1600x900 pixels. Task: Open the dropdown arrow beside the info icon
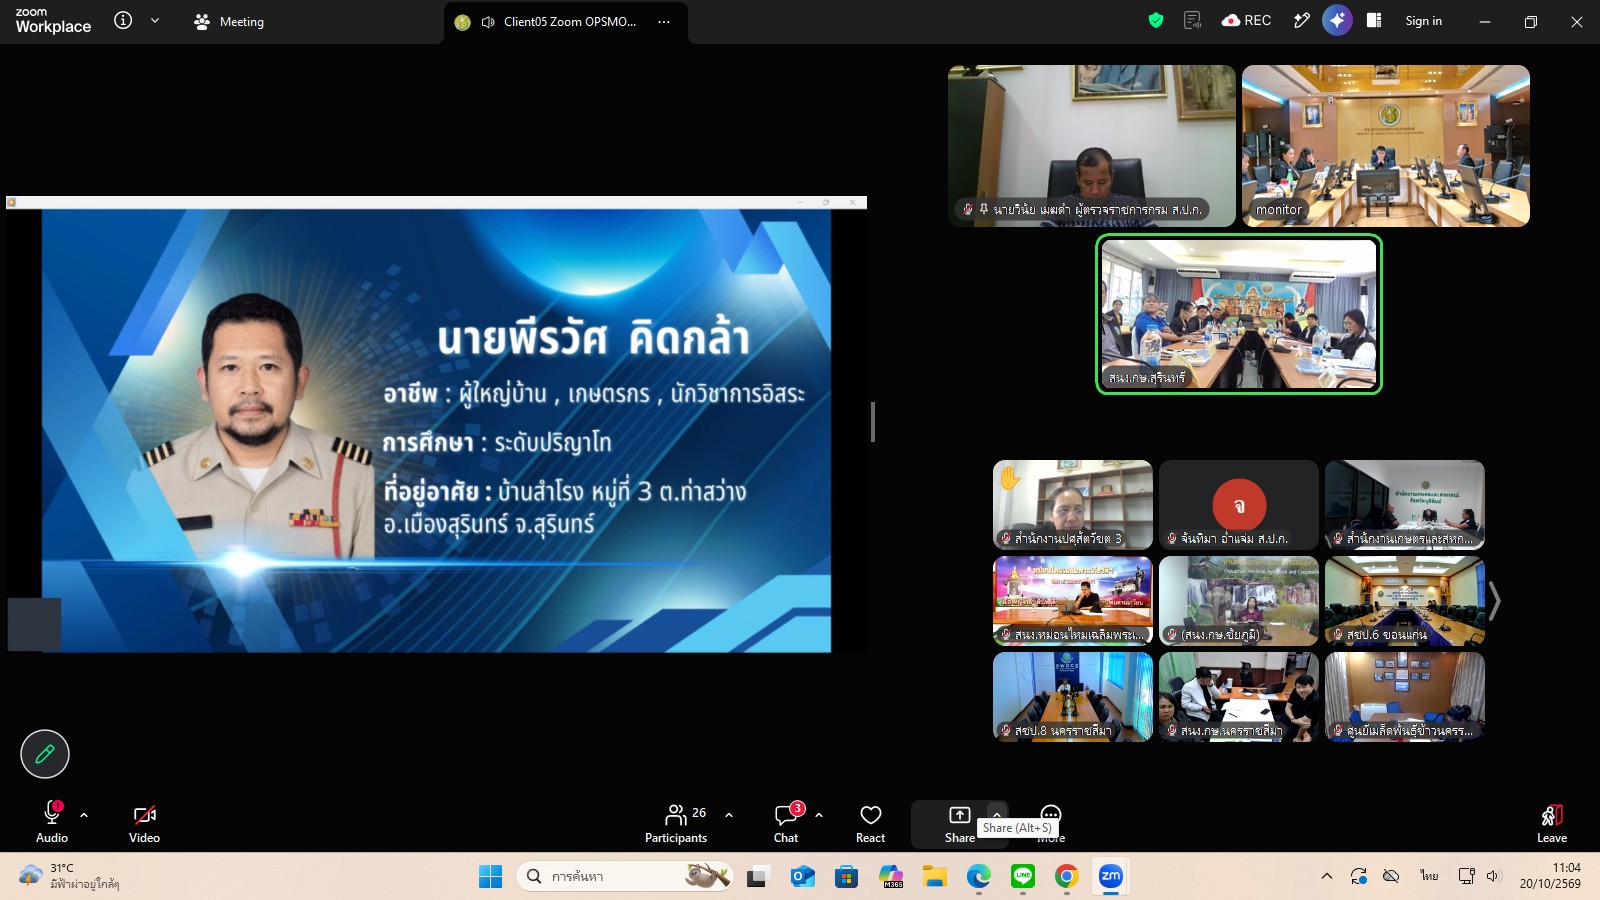click(x=155, y=20)
